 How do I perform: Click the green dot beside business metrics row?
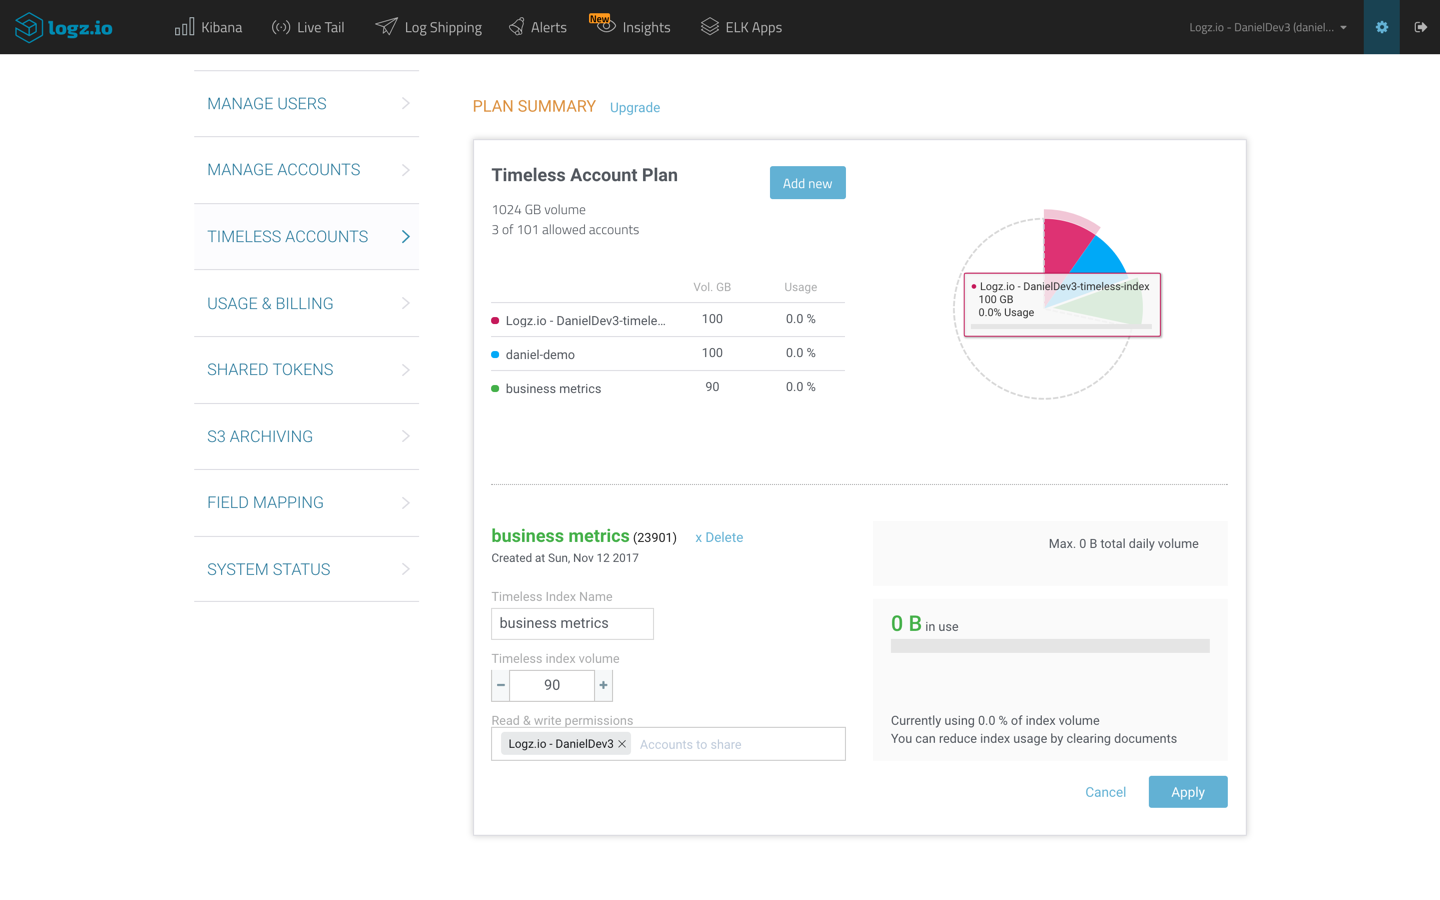pos(495,389)
